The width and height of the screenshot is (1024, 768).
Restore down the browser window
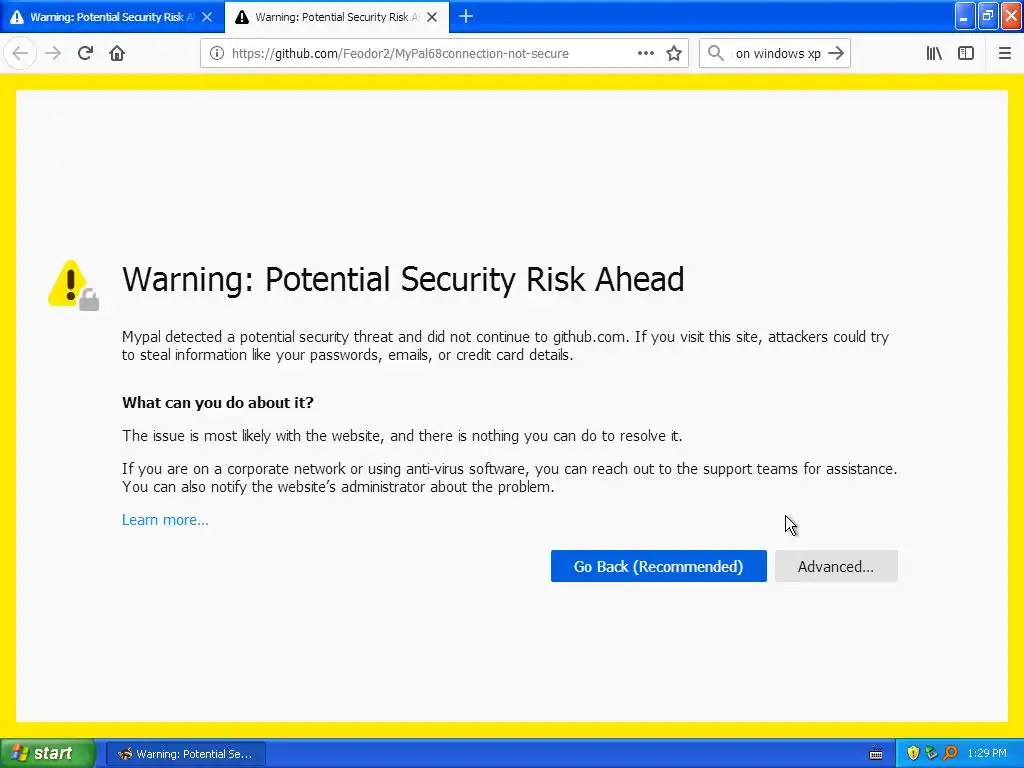click(x=988, y=16)
